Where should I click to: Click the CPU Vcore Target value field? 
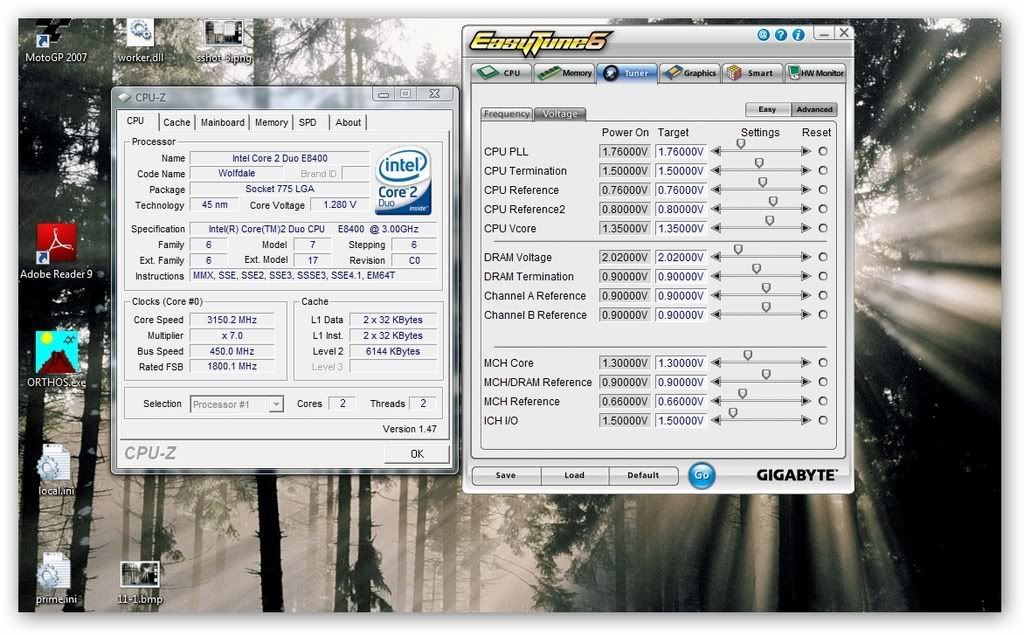(x=680, y=228)
